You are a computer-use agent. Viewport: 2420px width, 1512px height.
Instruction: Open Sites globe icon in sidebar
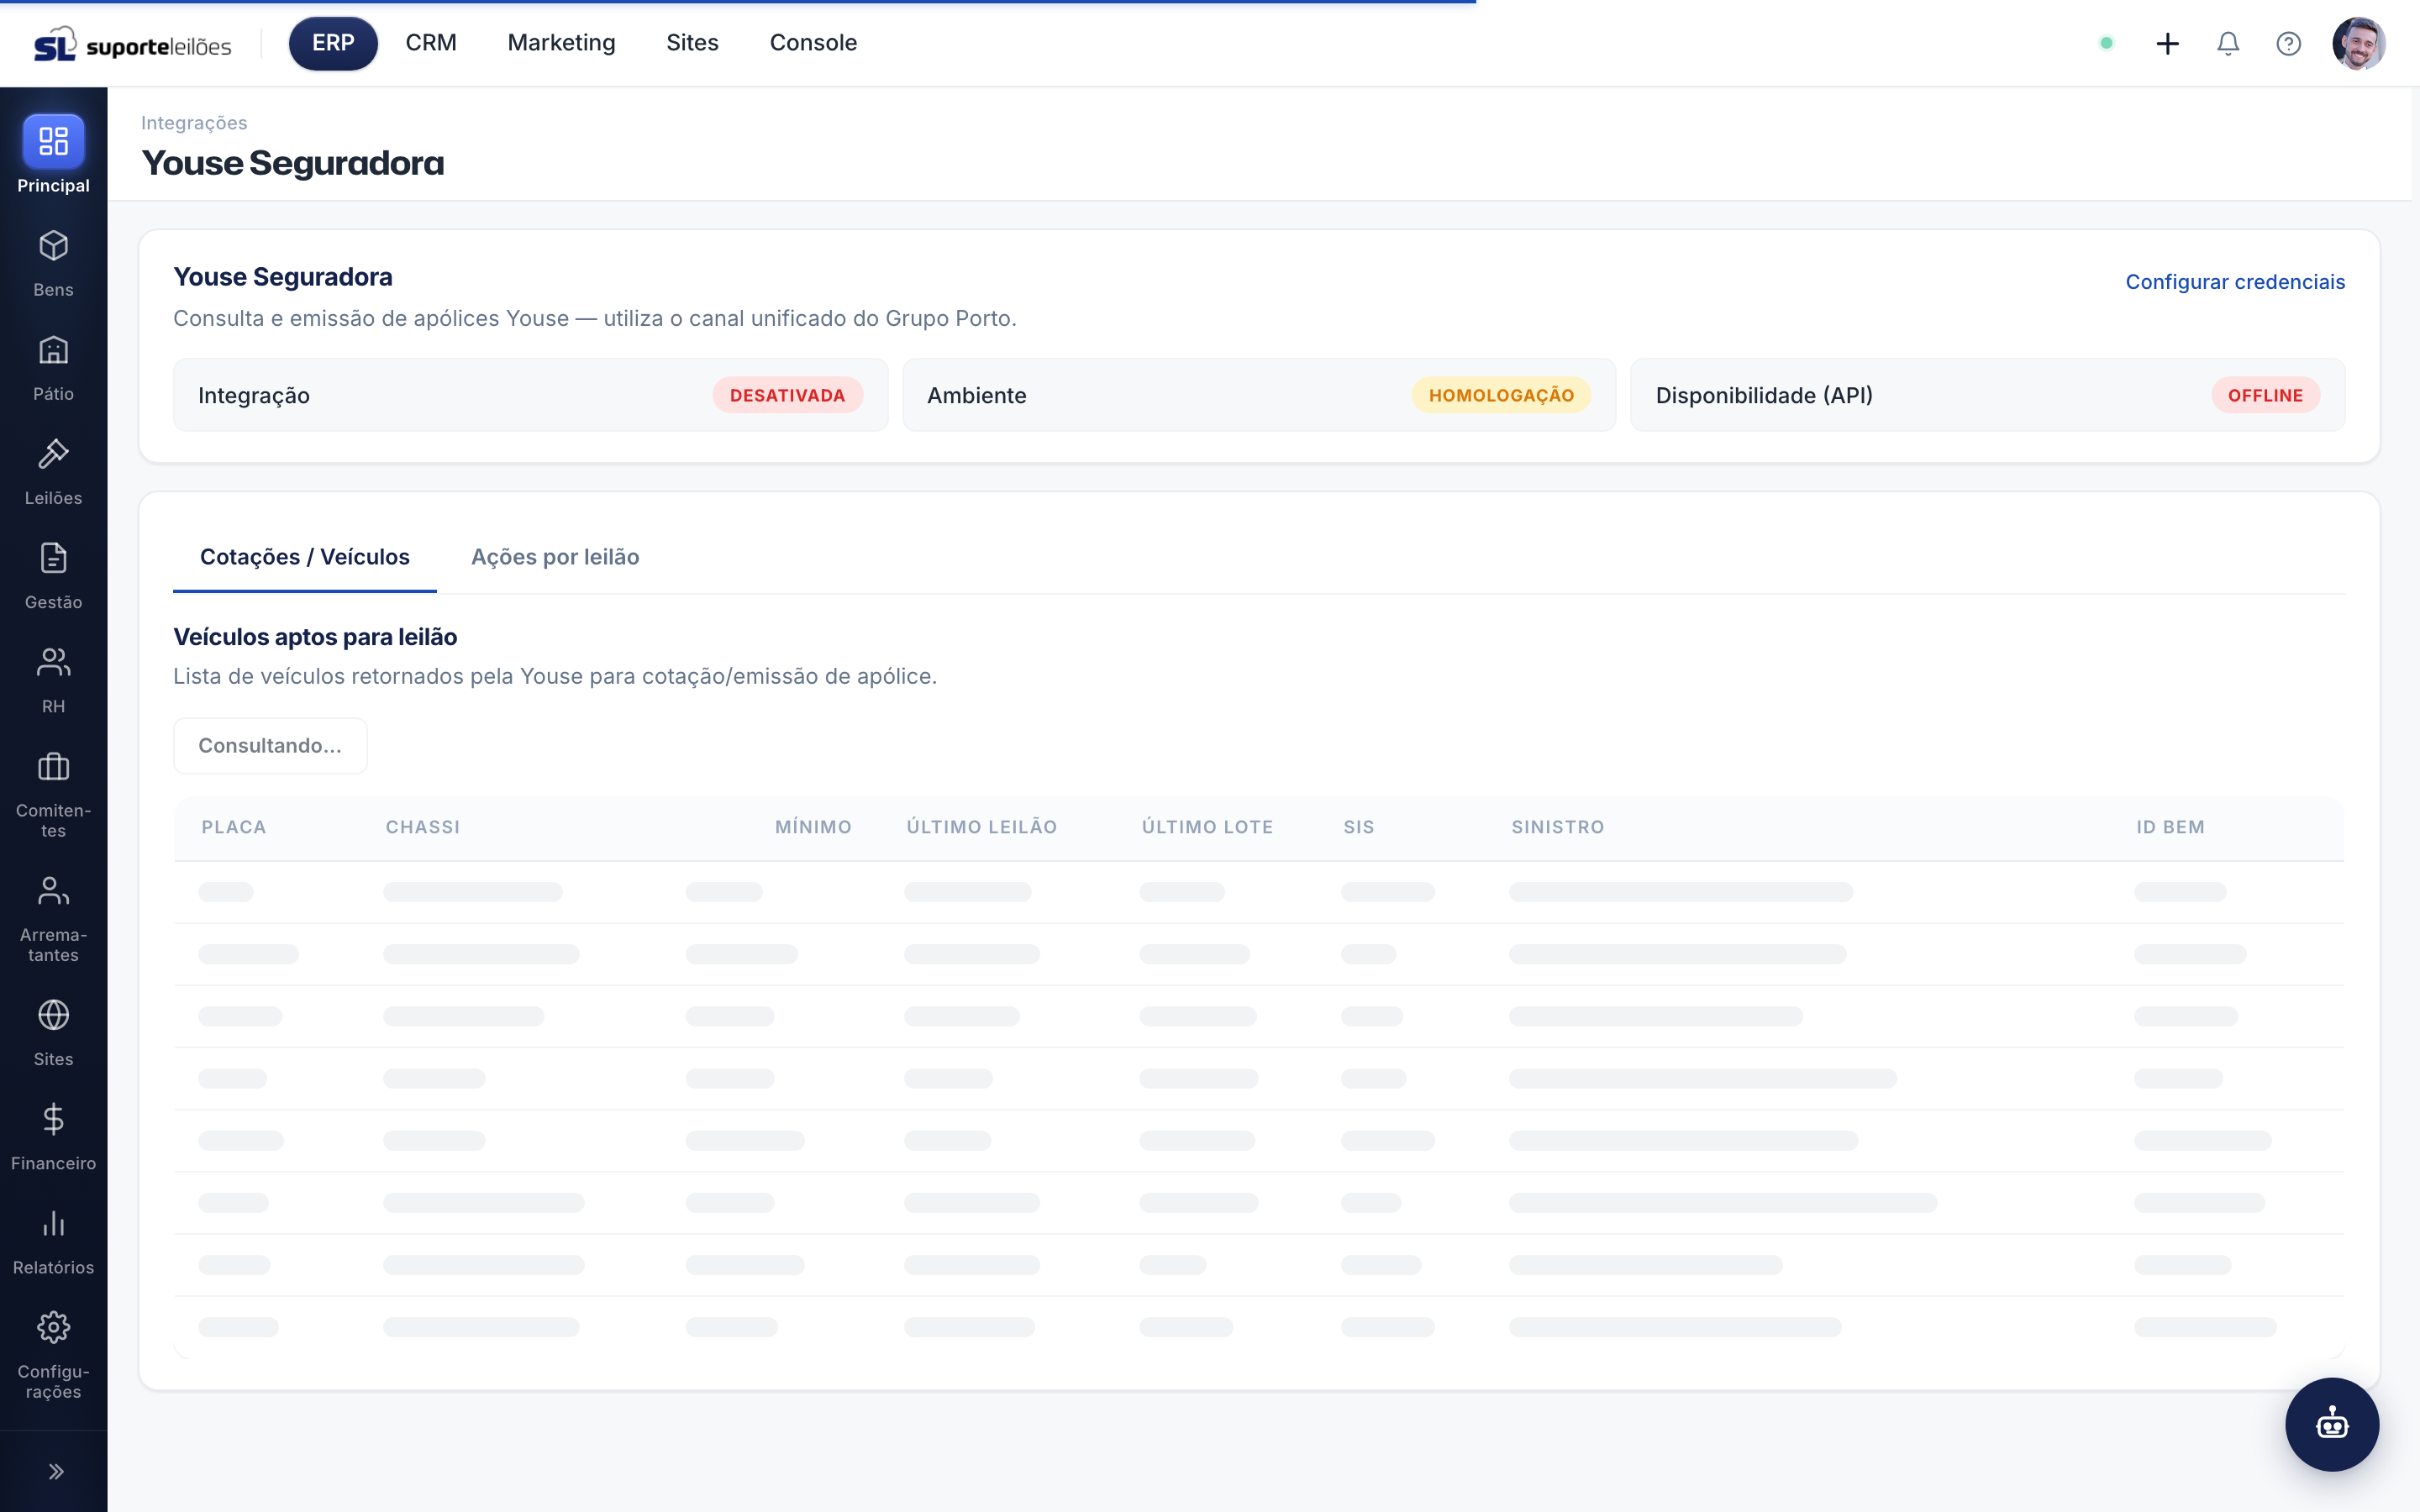point(53,1015)
